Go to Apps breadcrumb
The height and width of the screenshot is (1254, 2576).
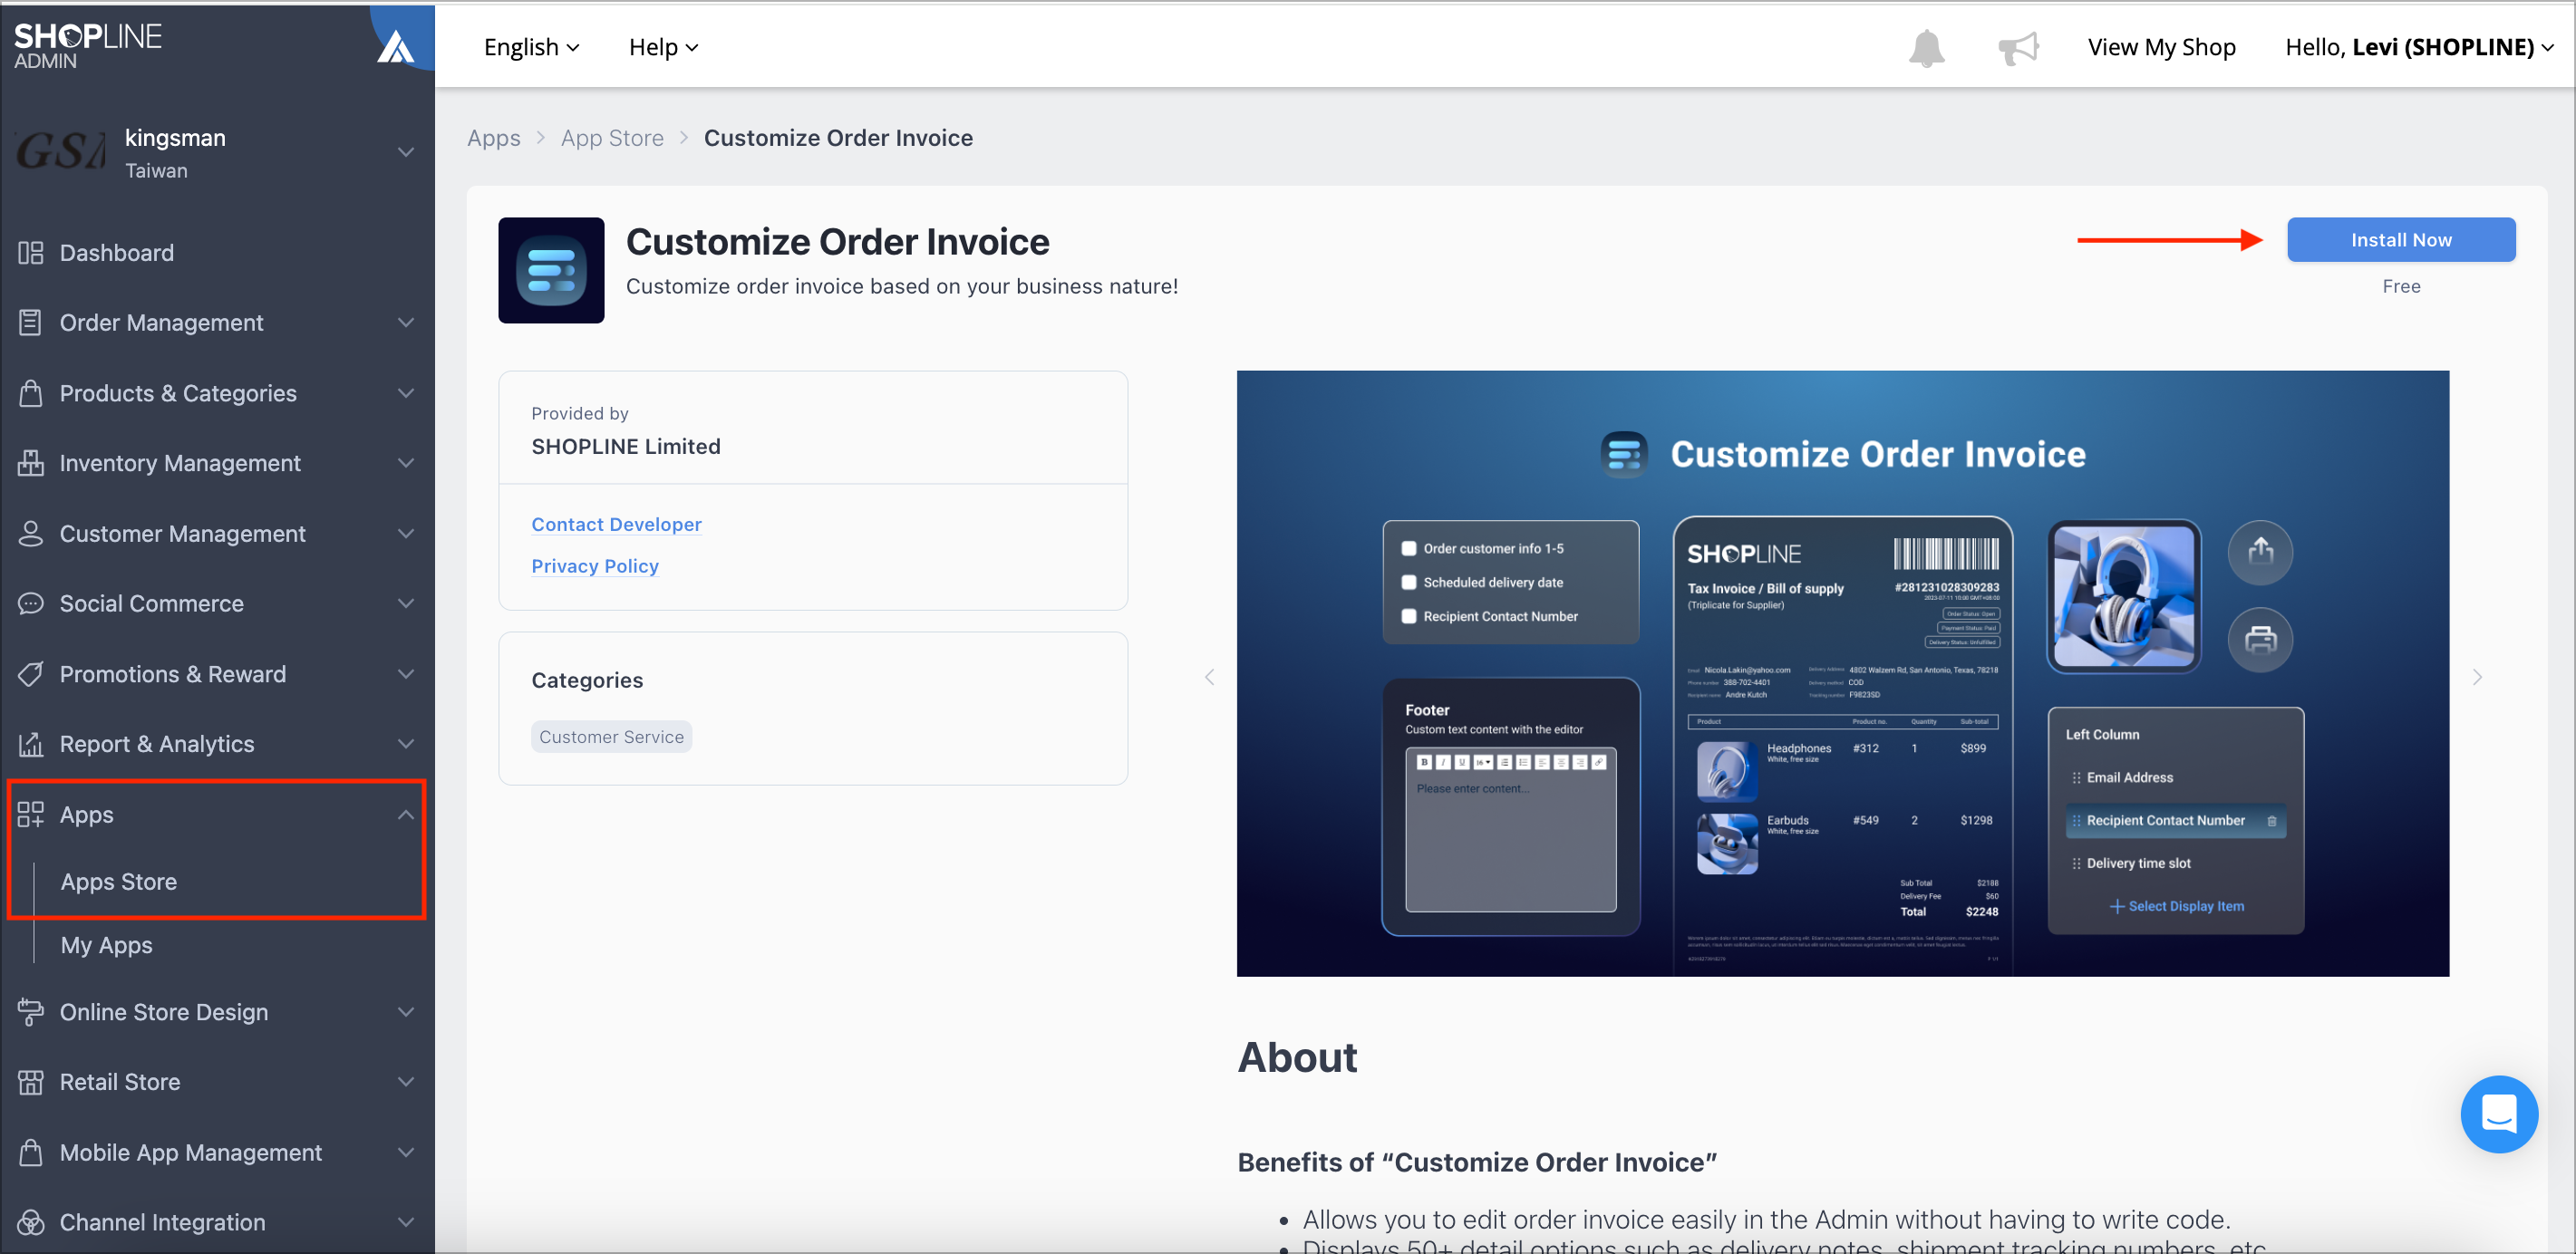[x=494, y=138]
